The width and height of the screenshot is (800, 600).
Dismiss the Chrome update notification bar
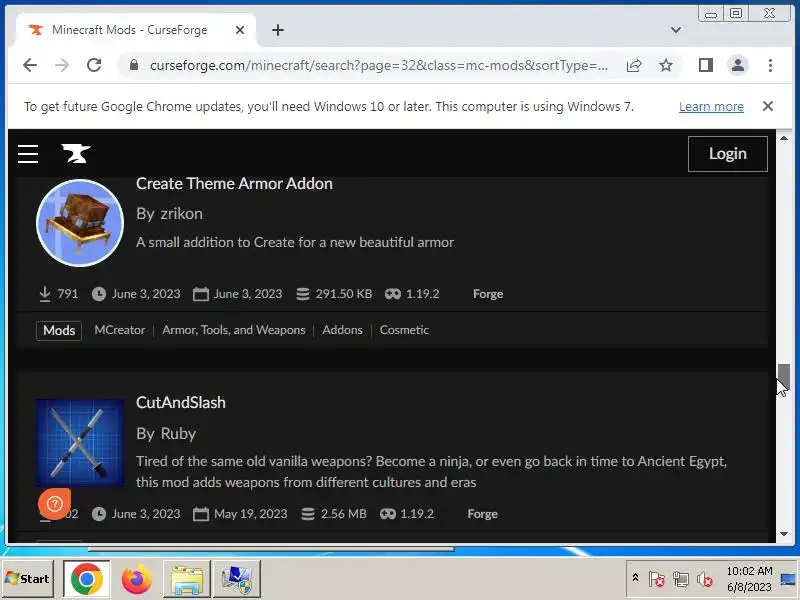click(x=767, y=106)
